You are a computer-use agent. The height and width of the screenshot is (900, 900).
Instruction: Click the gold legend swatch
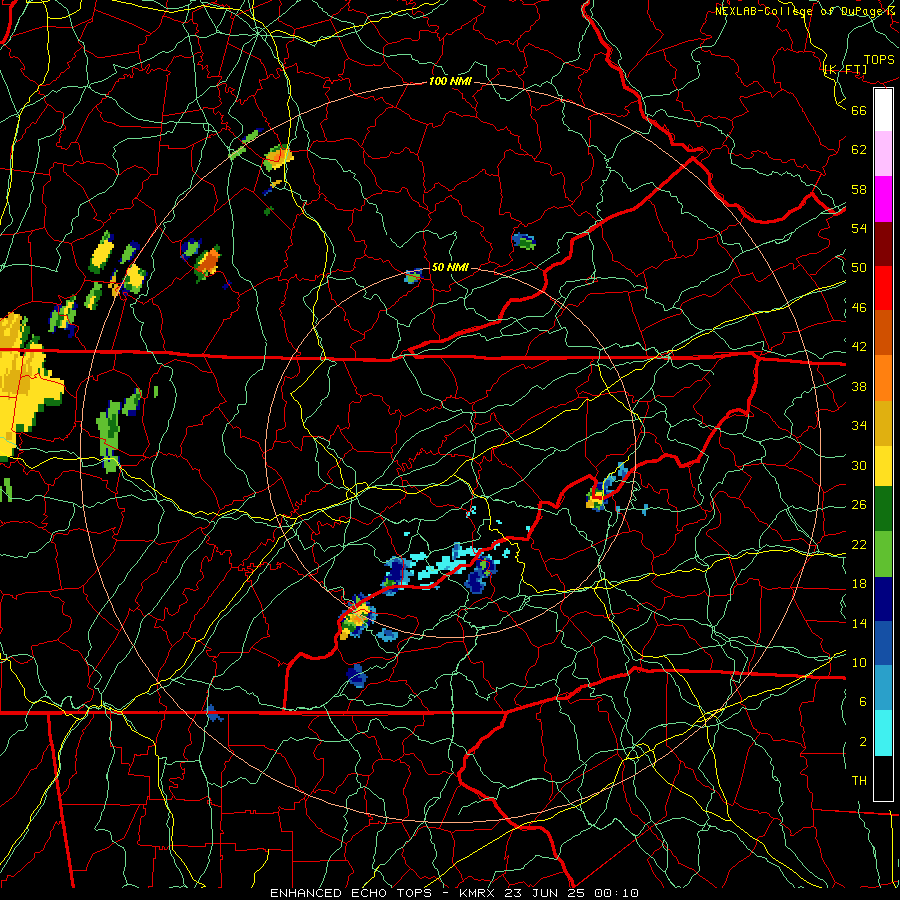883,423
